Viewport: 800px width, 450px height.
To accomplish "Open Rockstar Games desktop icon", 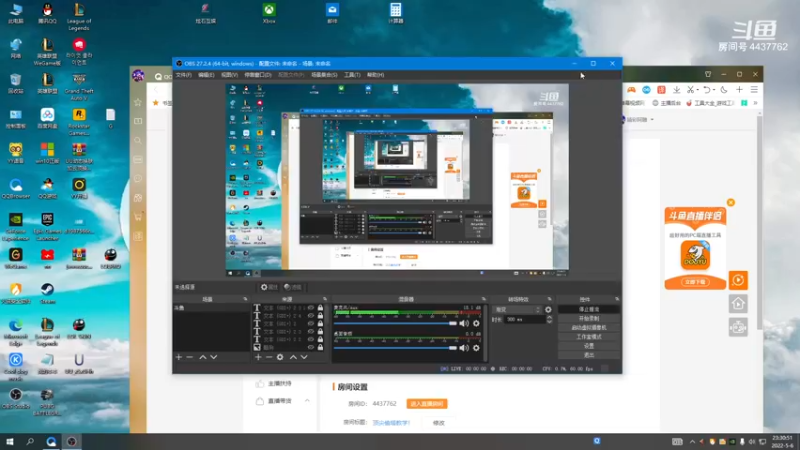I will (x=79, y=121).
